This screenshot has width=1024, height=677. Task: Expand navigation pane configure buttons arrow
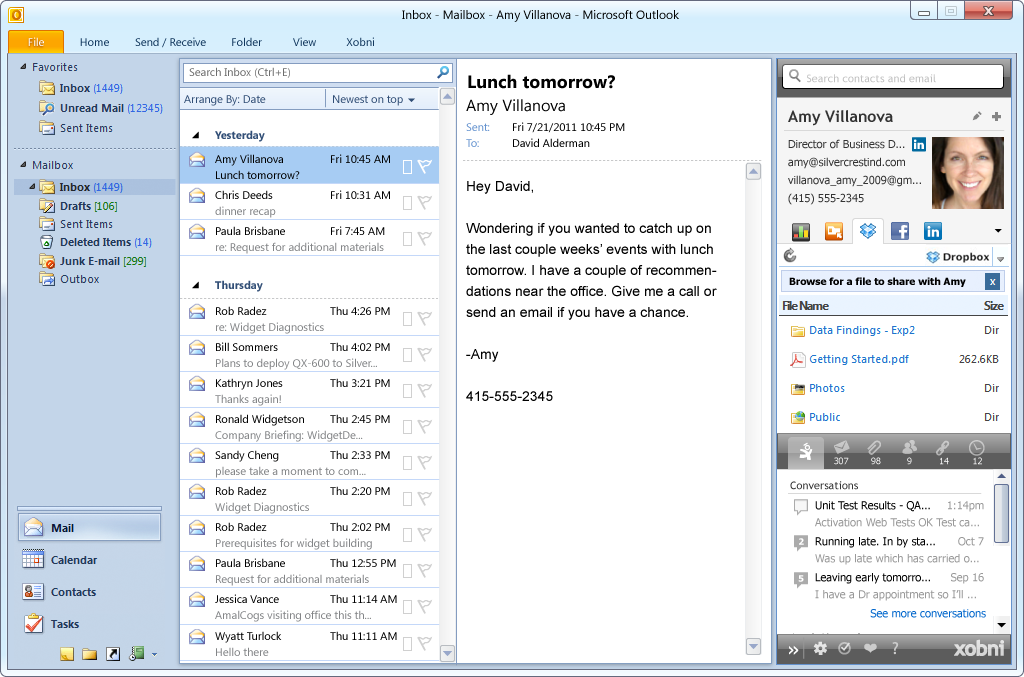point(154,654)
